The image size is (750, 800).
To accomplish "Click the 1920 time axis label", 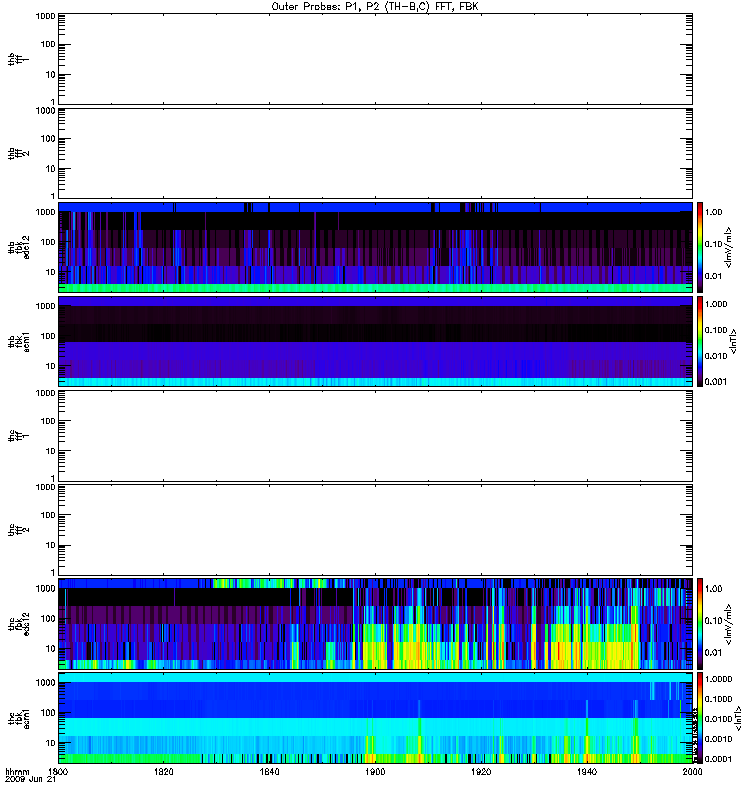I will pyautogui.click(x=481, y=773).
